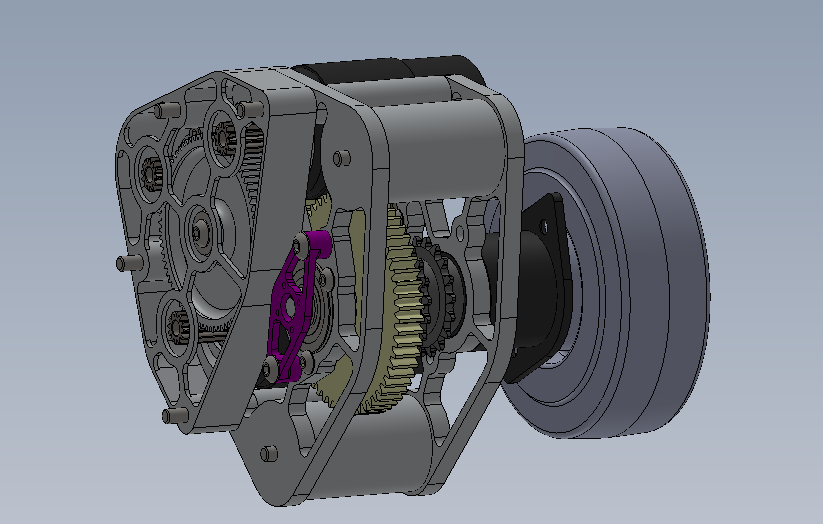
Task: Select the top screw on middle plate
Action: point(342,157)
